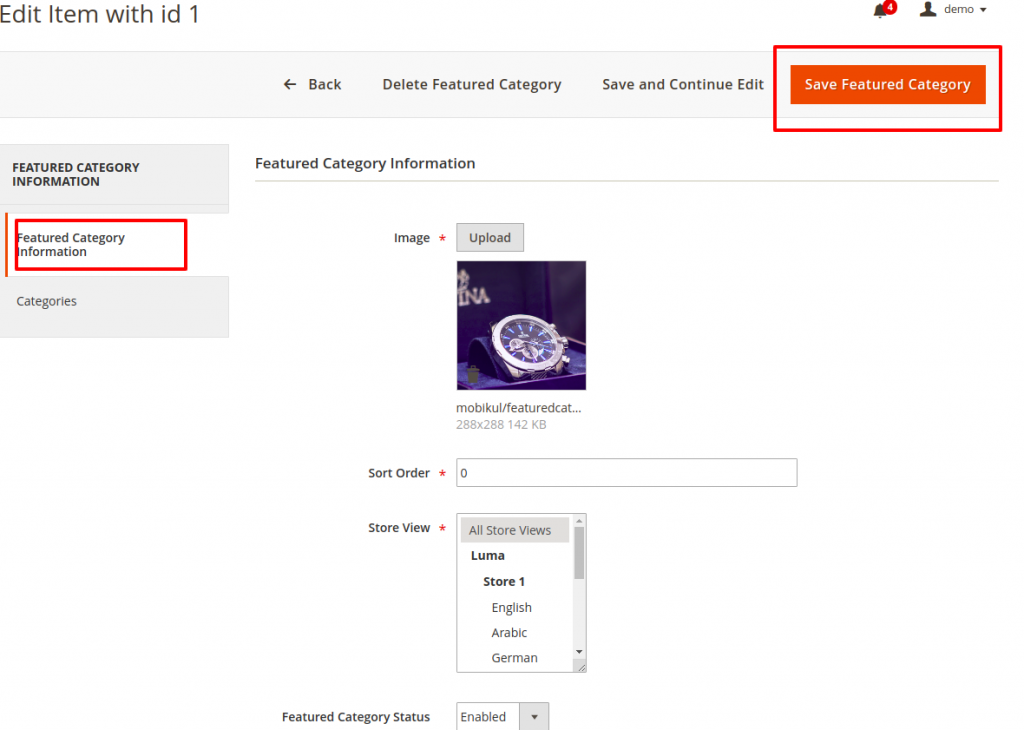1024x730 pixels.
Task: Select the Arabic store view
Action: pyautogui.click(x=509, y=633)
